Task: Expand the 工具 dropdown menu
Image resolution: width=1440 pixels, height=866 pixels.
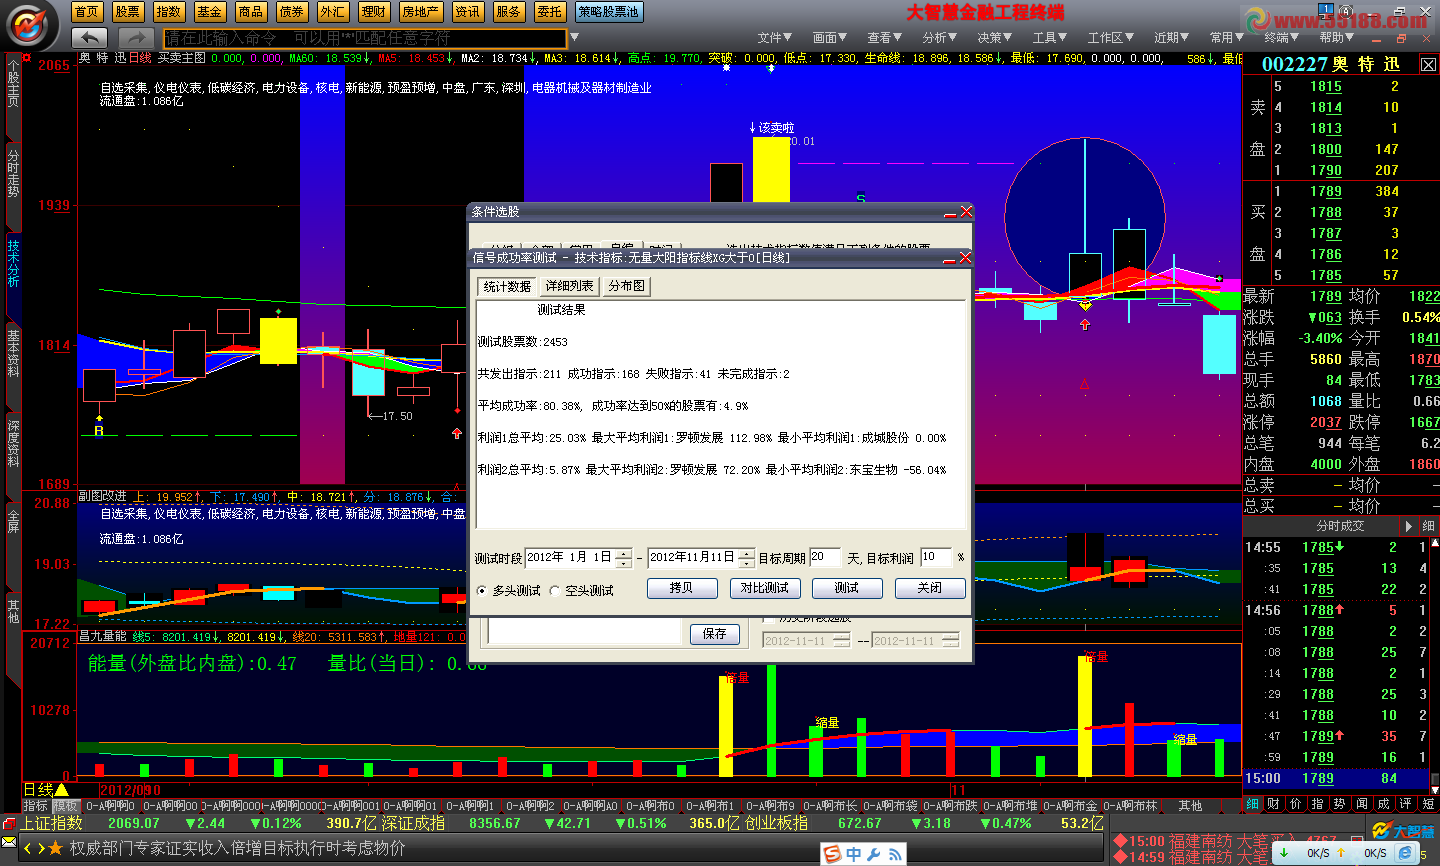Action: click(x=1049, y=38)
